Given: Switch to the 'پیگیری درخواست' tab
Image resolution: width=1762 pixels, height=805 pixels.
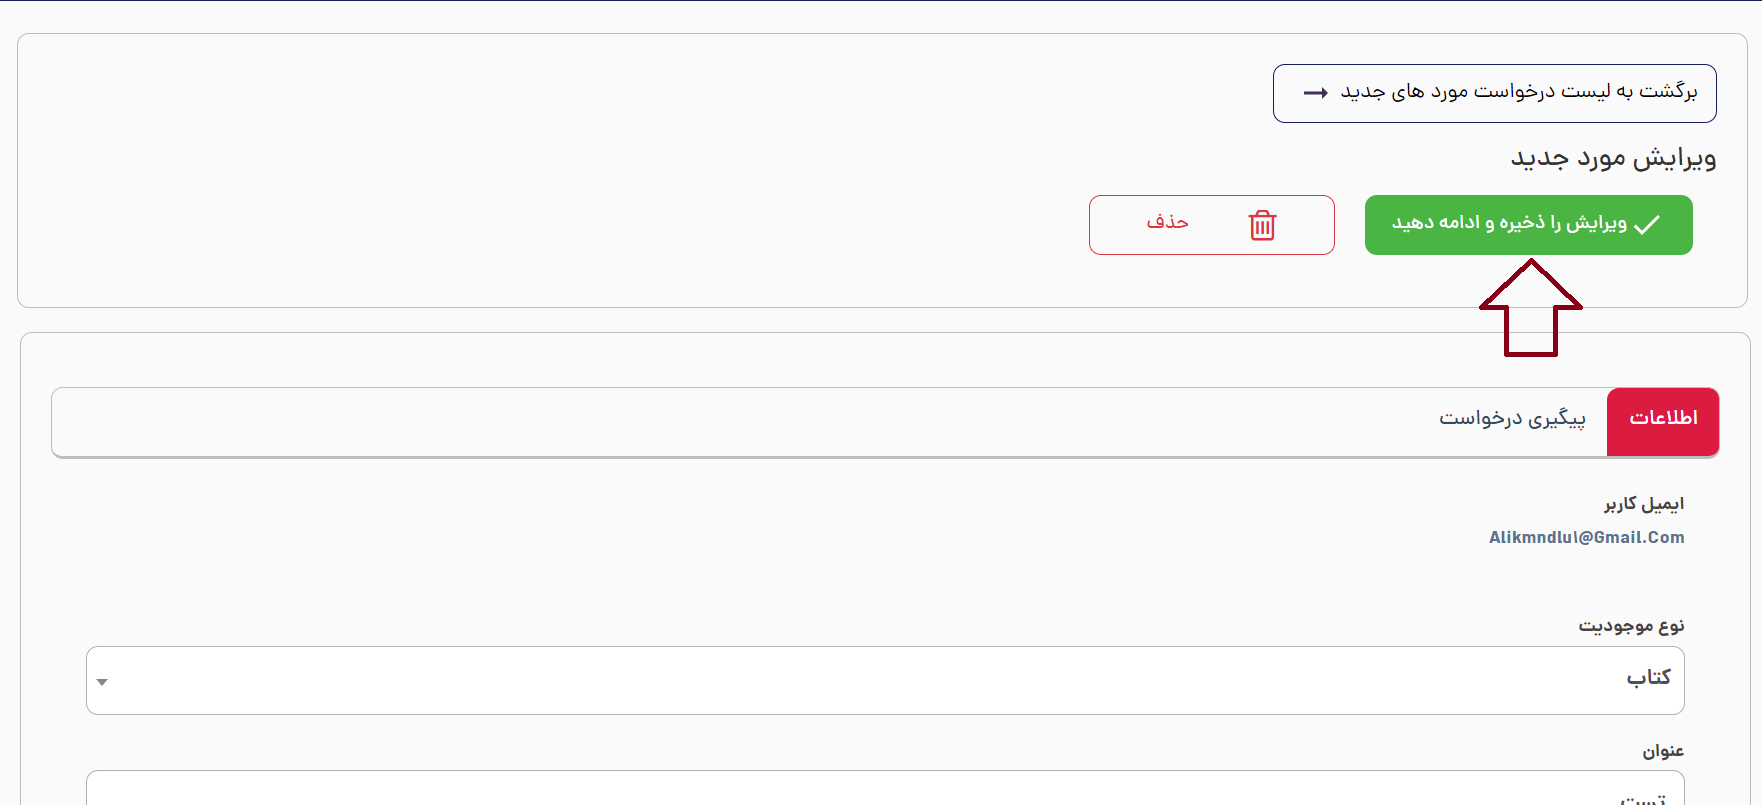Looking at the screenshot, I should 1512,418.
